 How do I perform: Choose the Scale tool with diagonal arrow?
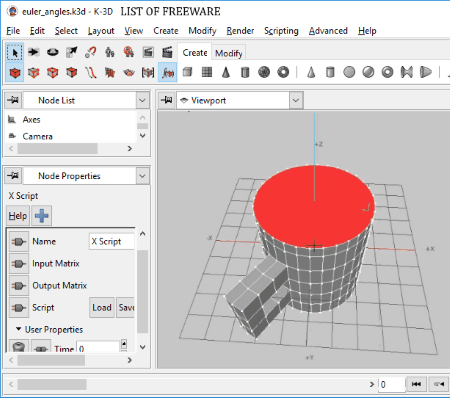click(x=72, y=52)
